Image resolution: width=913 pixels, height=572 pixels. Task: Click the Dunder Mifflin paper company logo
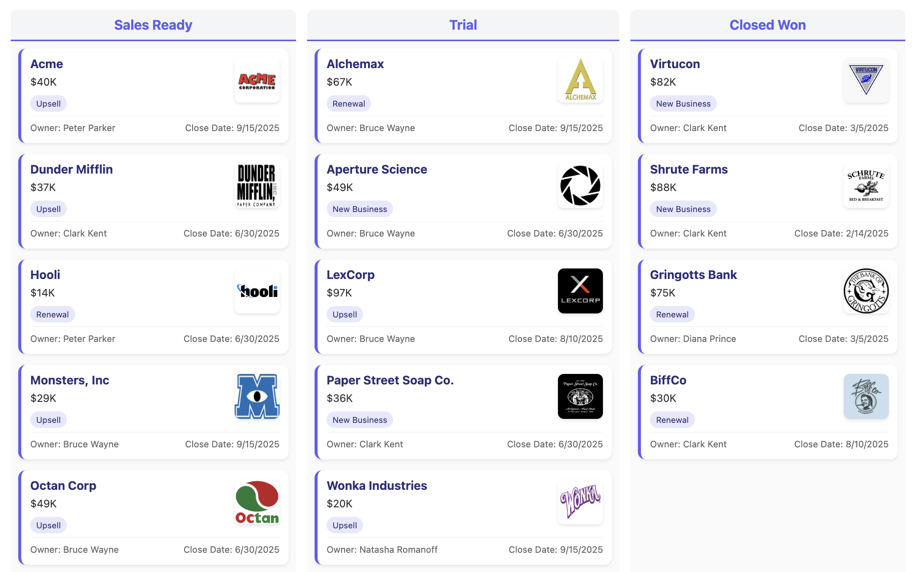[257, 186]
